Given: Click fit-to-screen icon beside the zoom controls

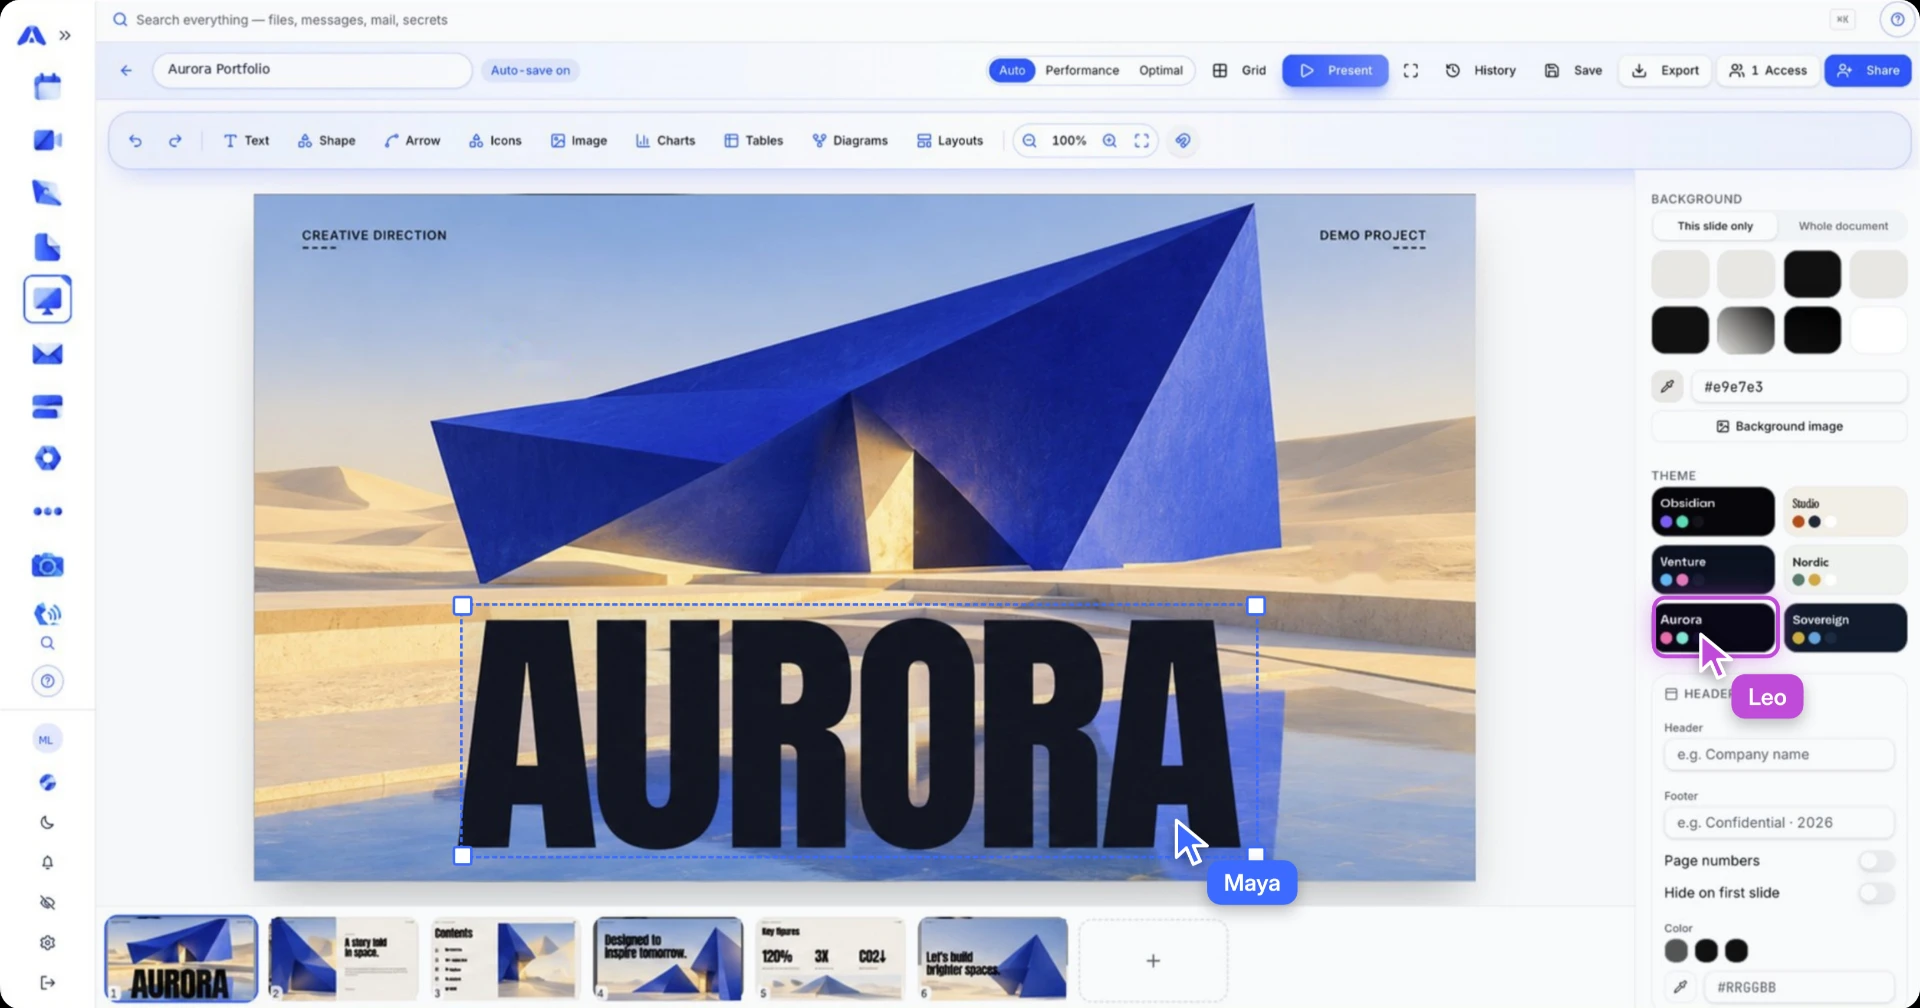Looking at the screenshot, I should (1141, 141).
